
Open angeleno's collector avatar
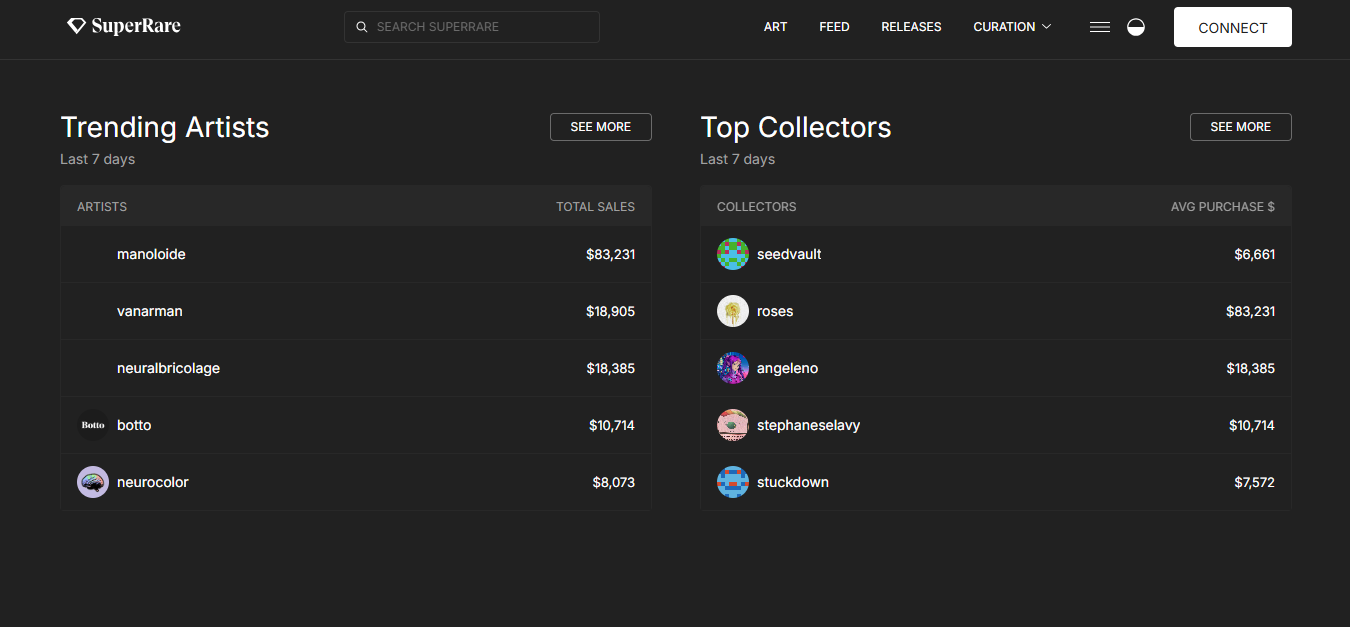point(733,368)
